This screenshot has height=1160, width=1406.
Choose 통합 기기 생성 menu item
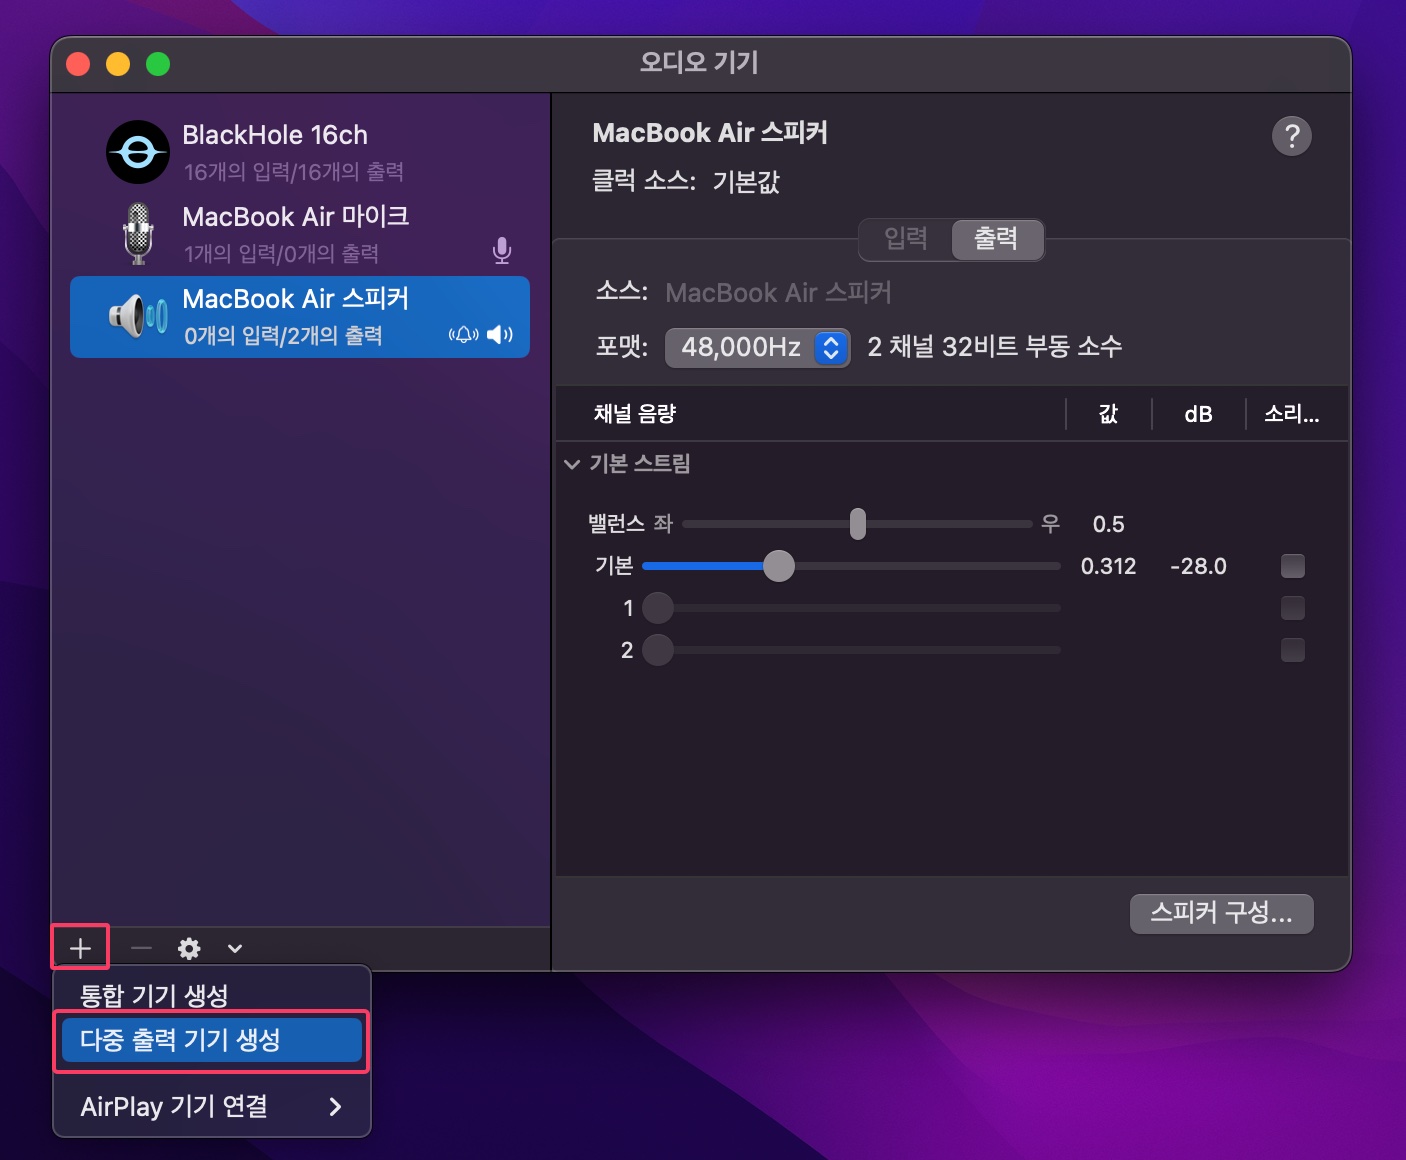tap(212, 995)
